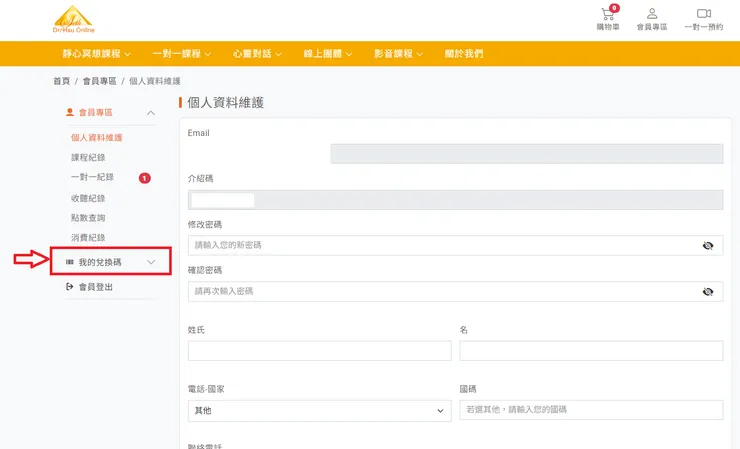Select 消費紀錄 in sidebar

(x=88, y=237)
